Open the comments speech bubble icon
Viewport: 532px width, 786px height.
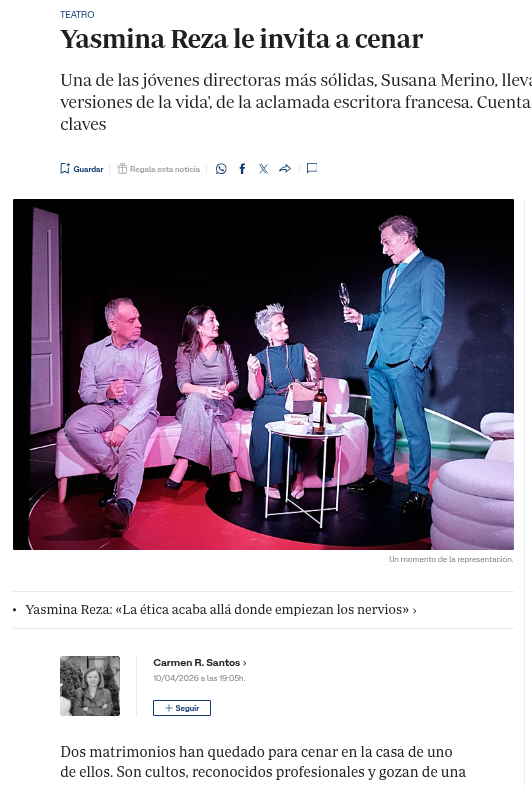[x=312, y=168]
